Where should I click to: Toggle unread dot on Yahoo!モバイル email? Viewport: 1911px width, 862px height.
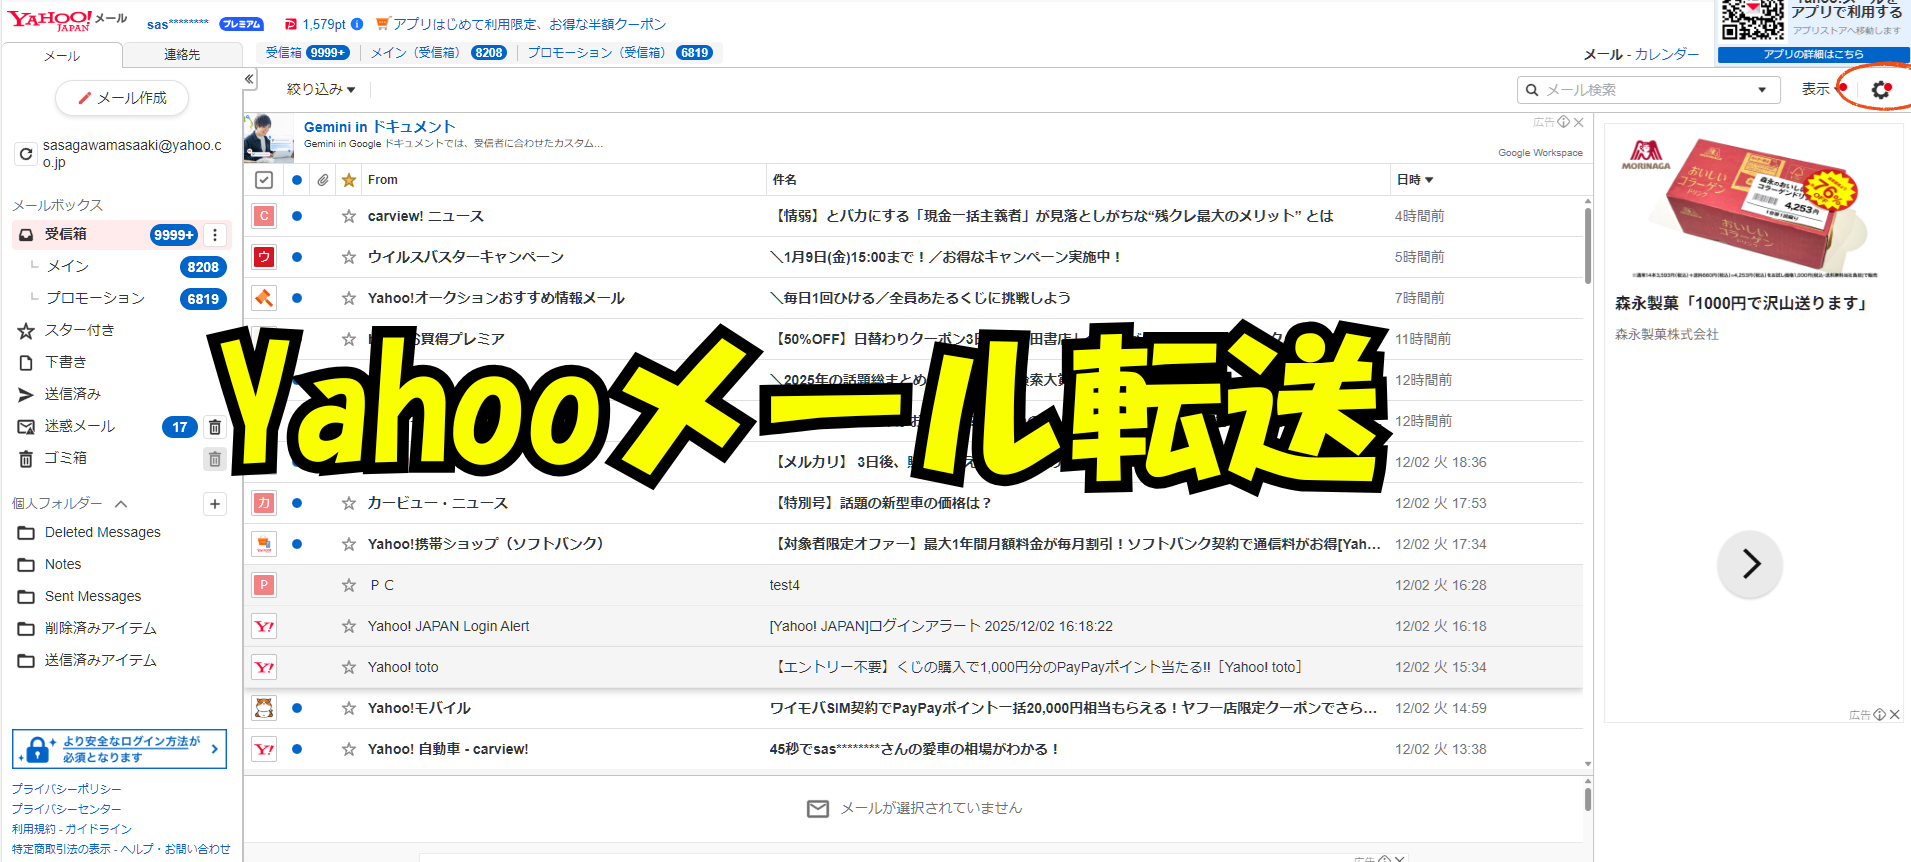click(297, 708)
